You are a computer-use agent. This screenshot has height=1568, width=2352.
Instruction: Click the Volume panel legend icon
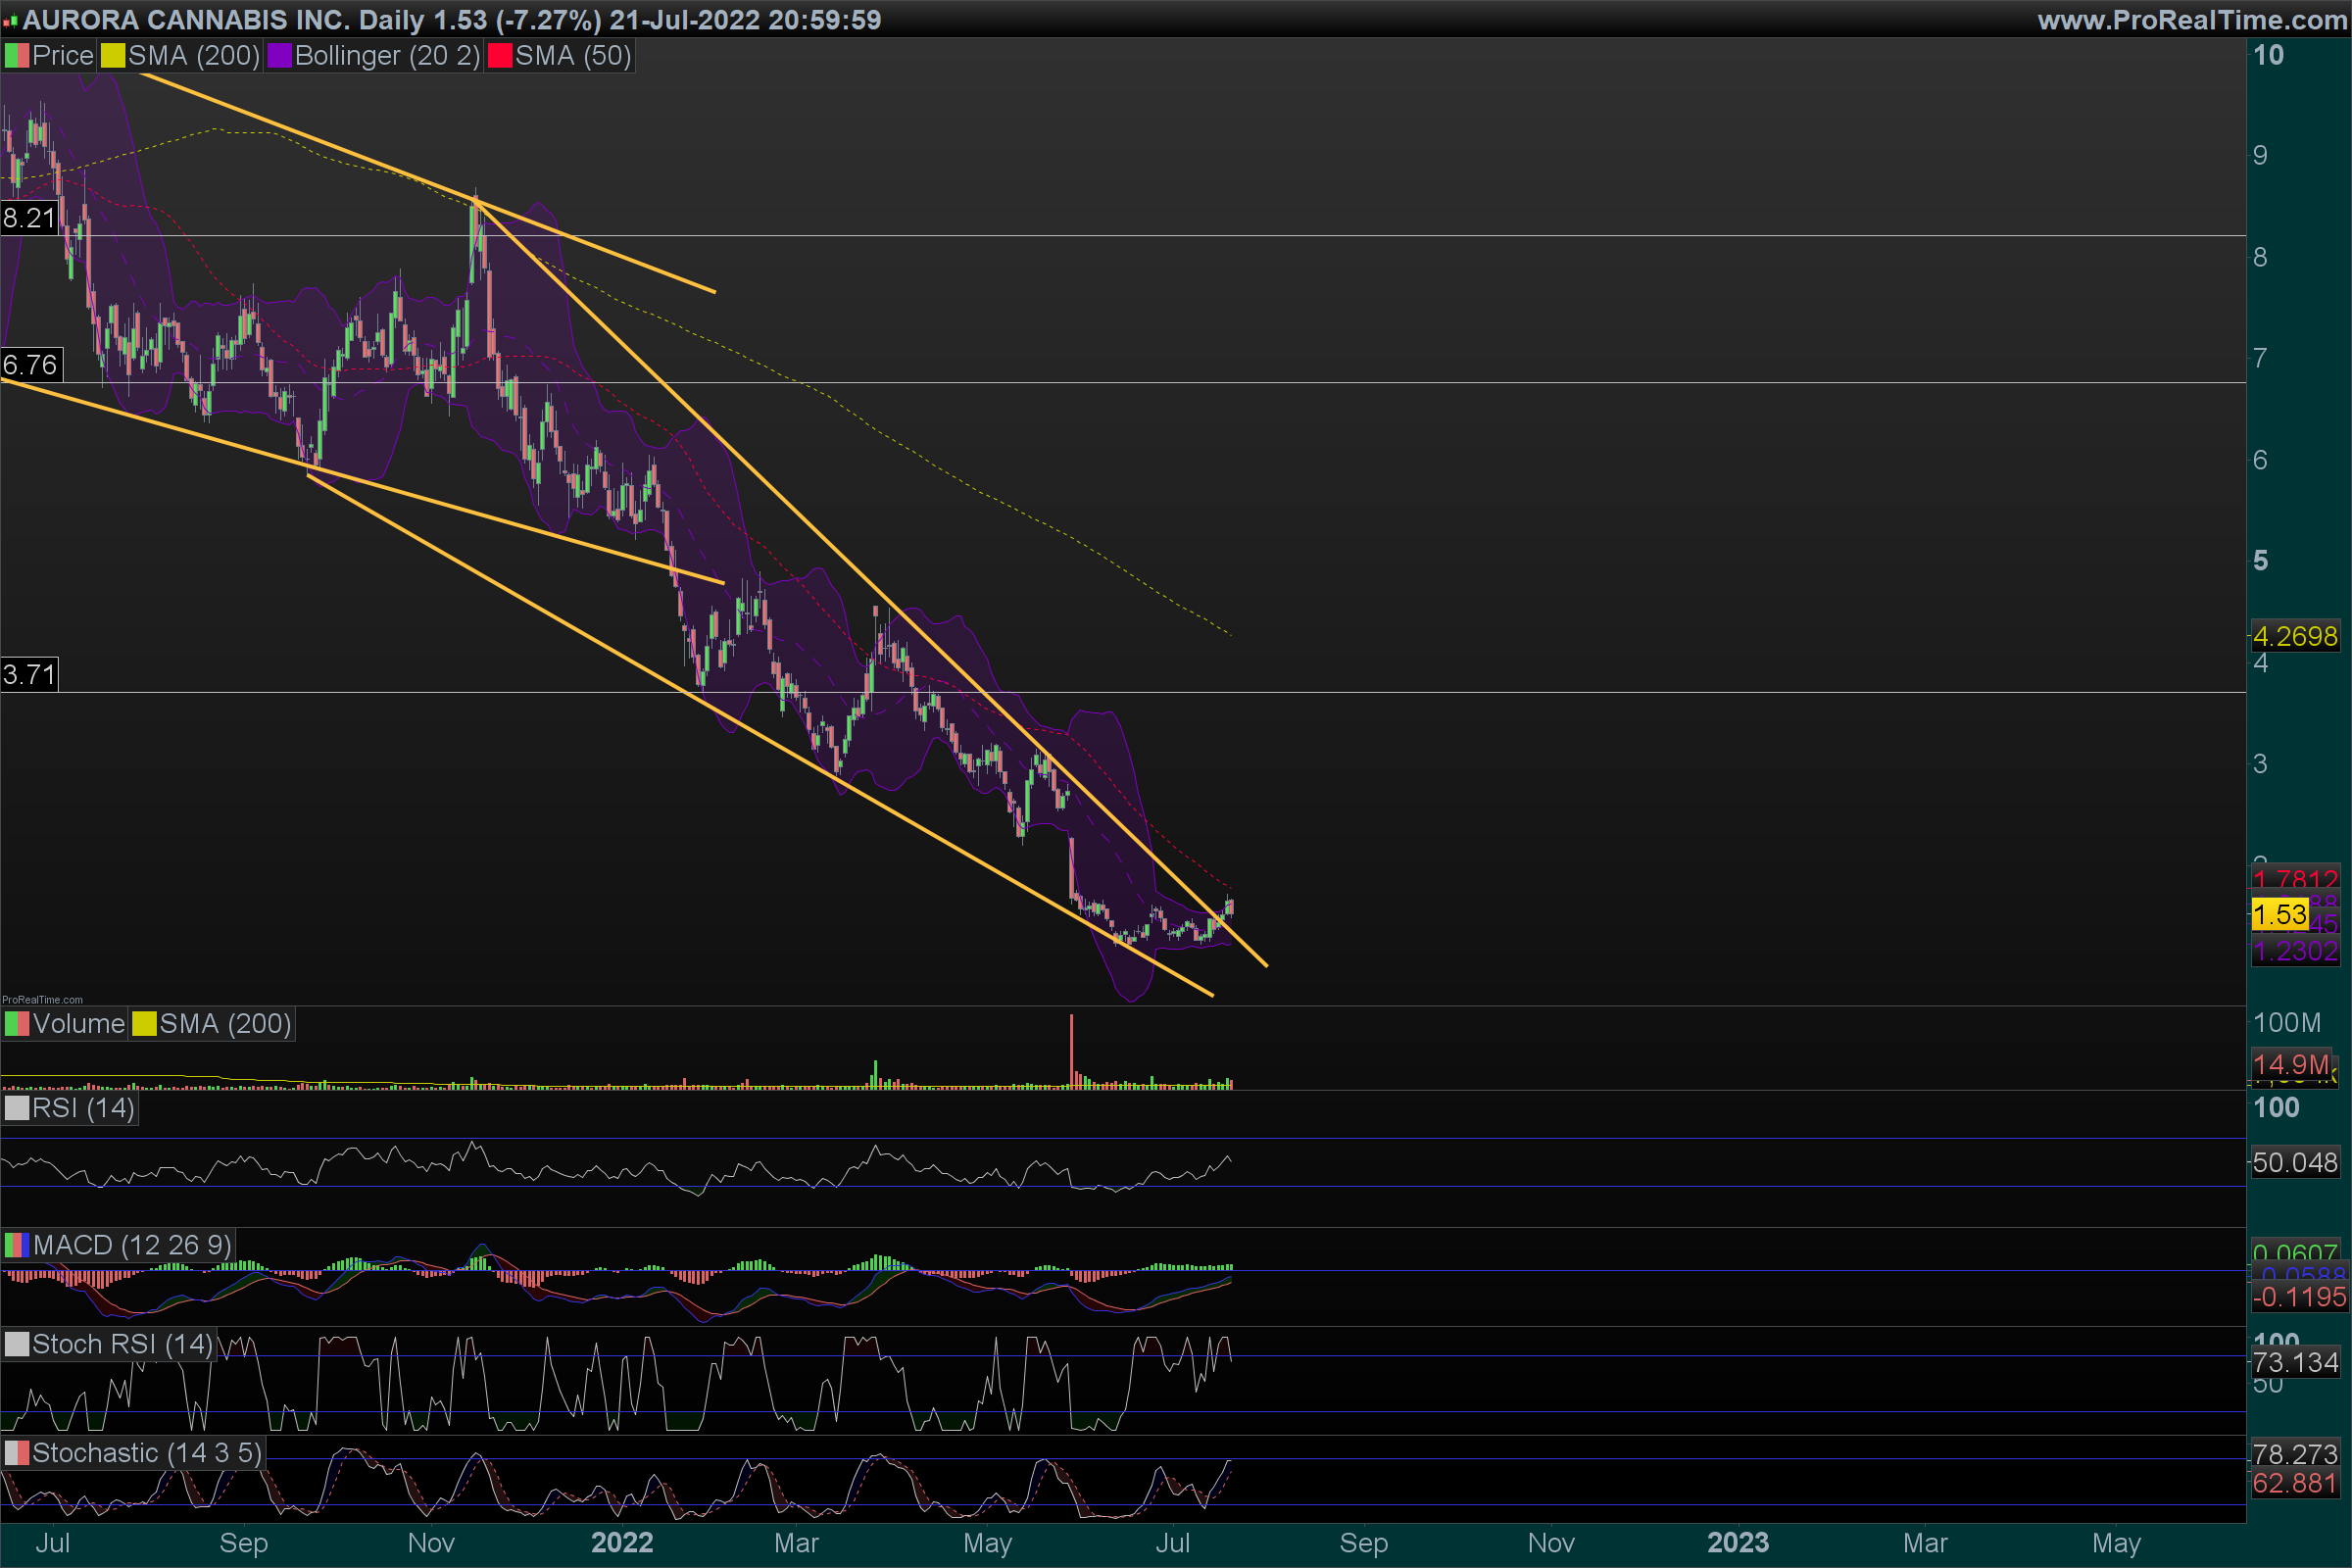point(17,1024)
